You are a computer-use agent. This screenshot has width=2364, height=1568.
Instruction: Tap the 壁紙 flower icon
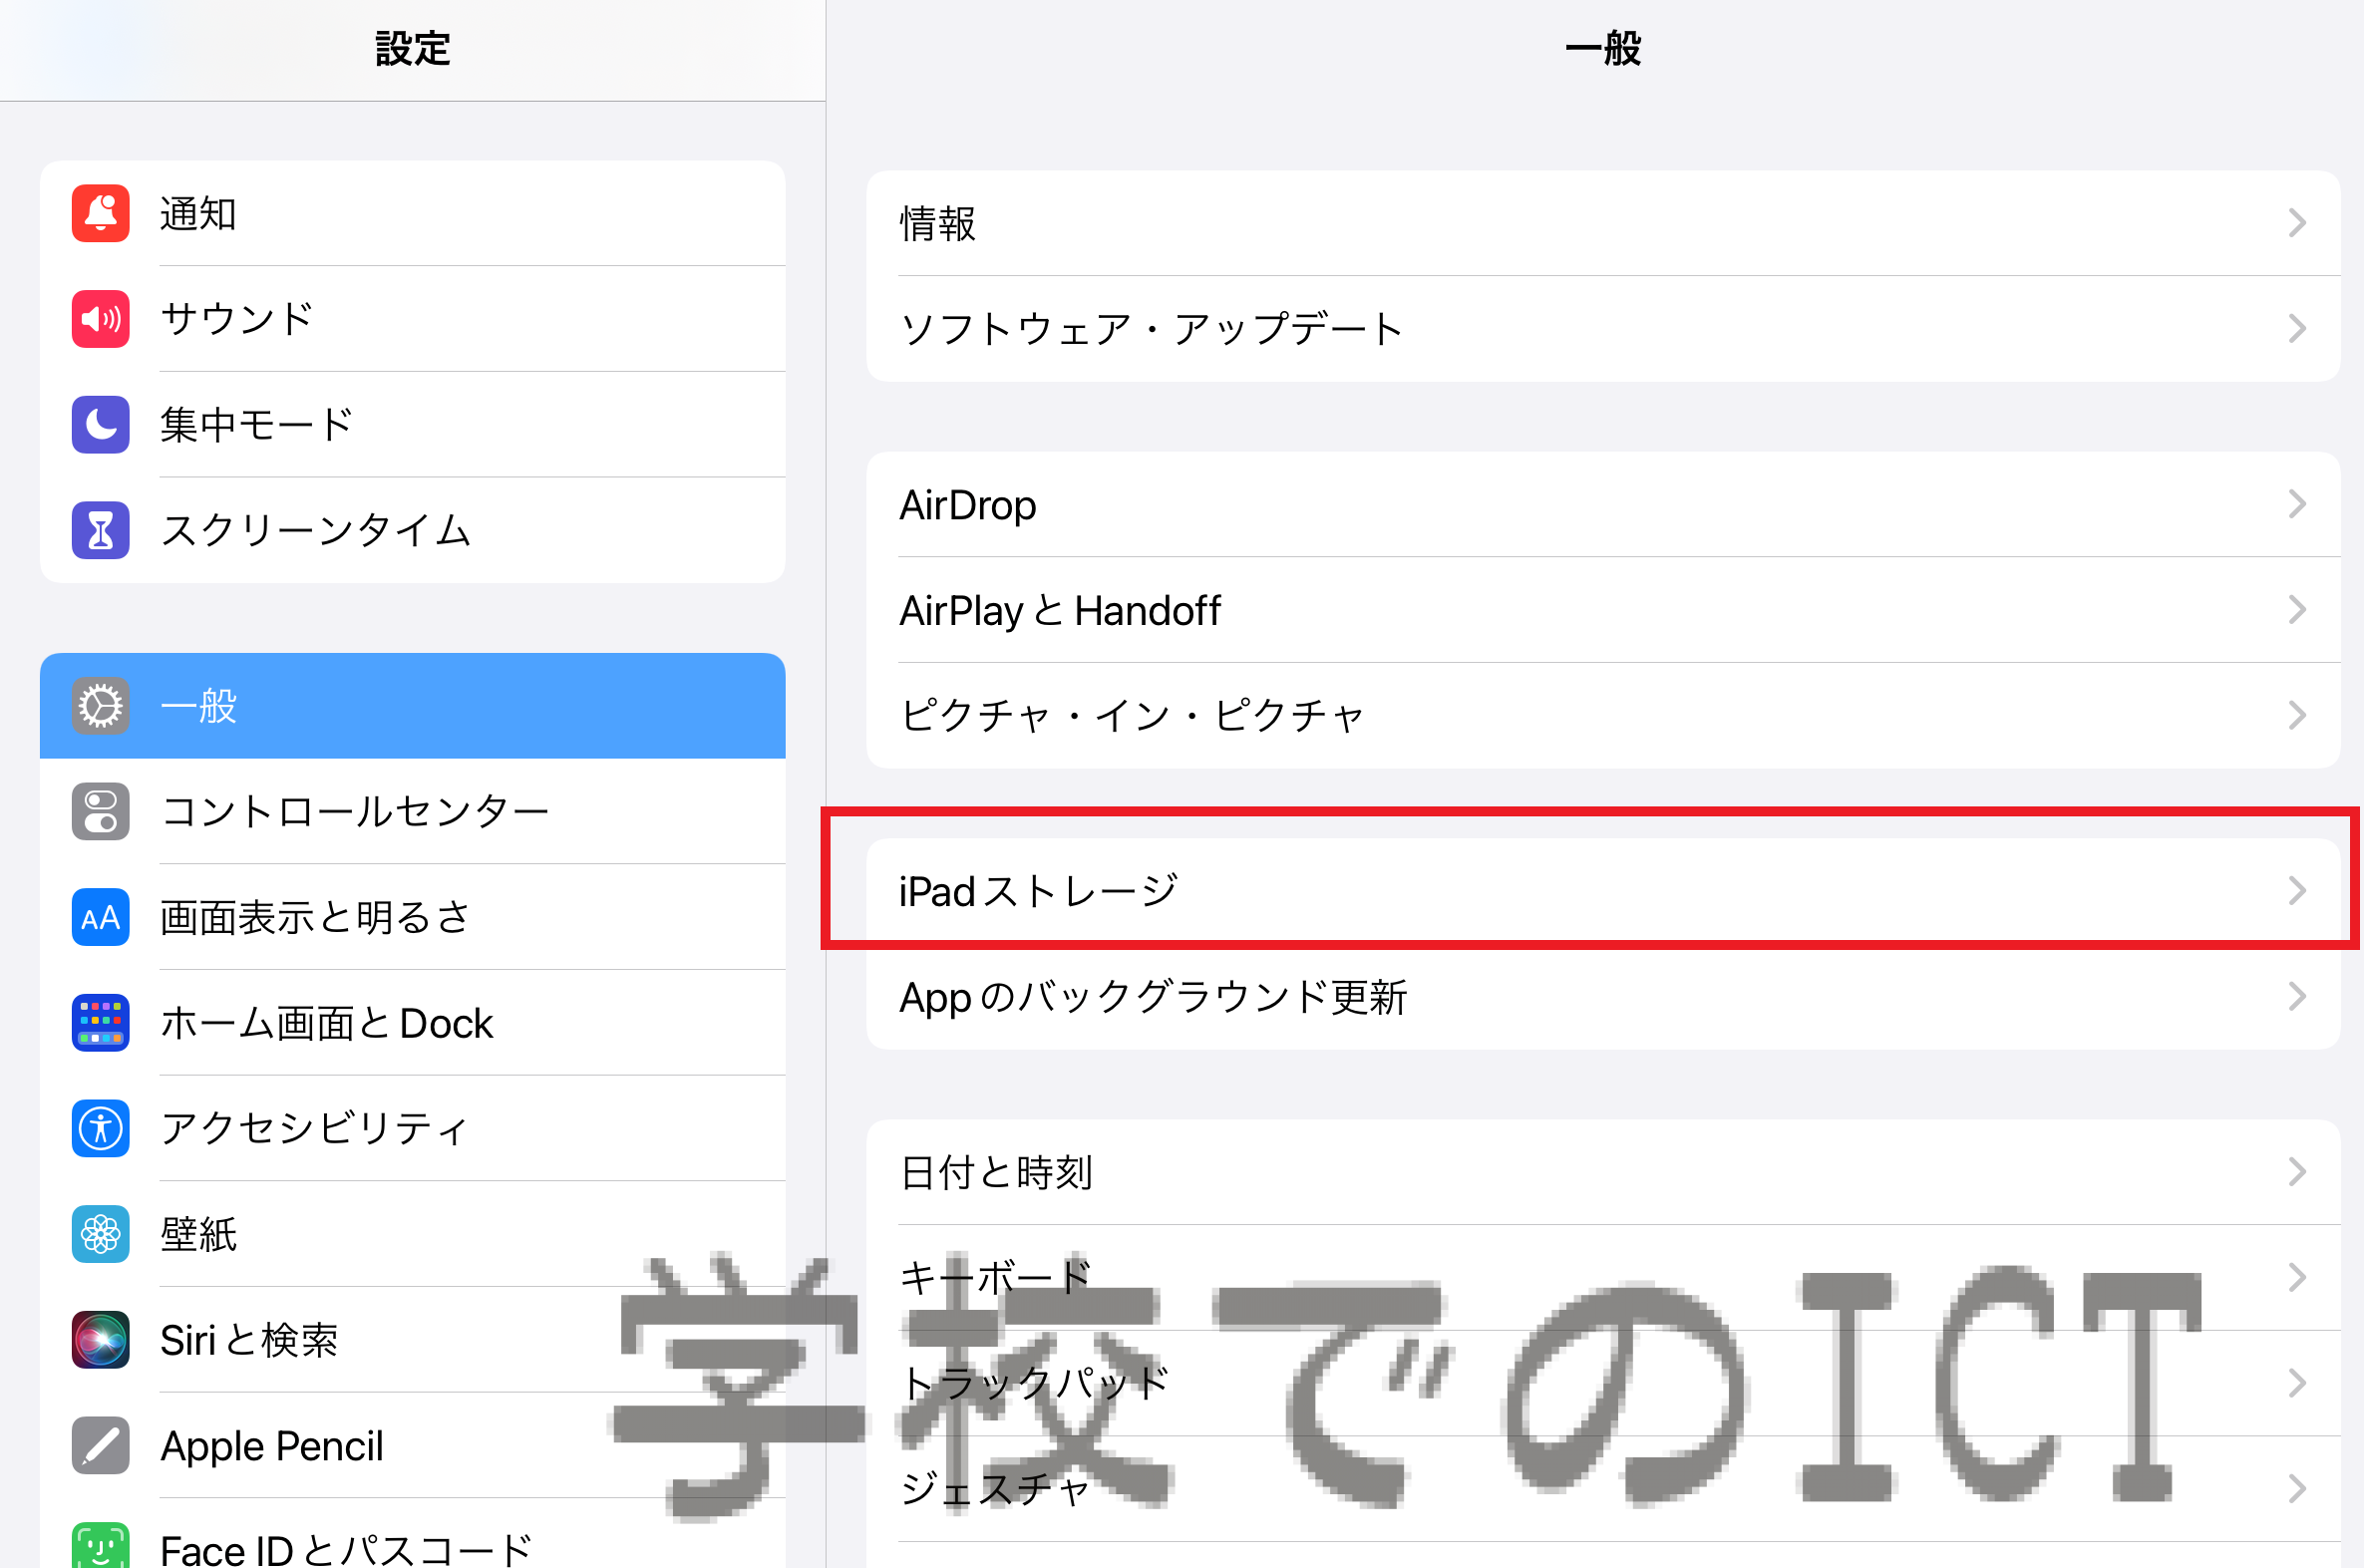click(100, 1234)
